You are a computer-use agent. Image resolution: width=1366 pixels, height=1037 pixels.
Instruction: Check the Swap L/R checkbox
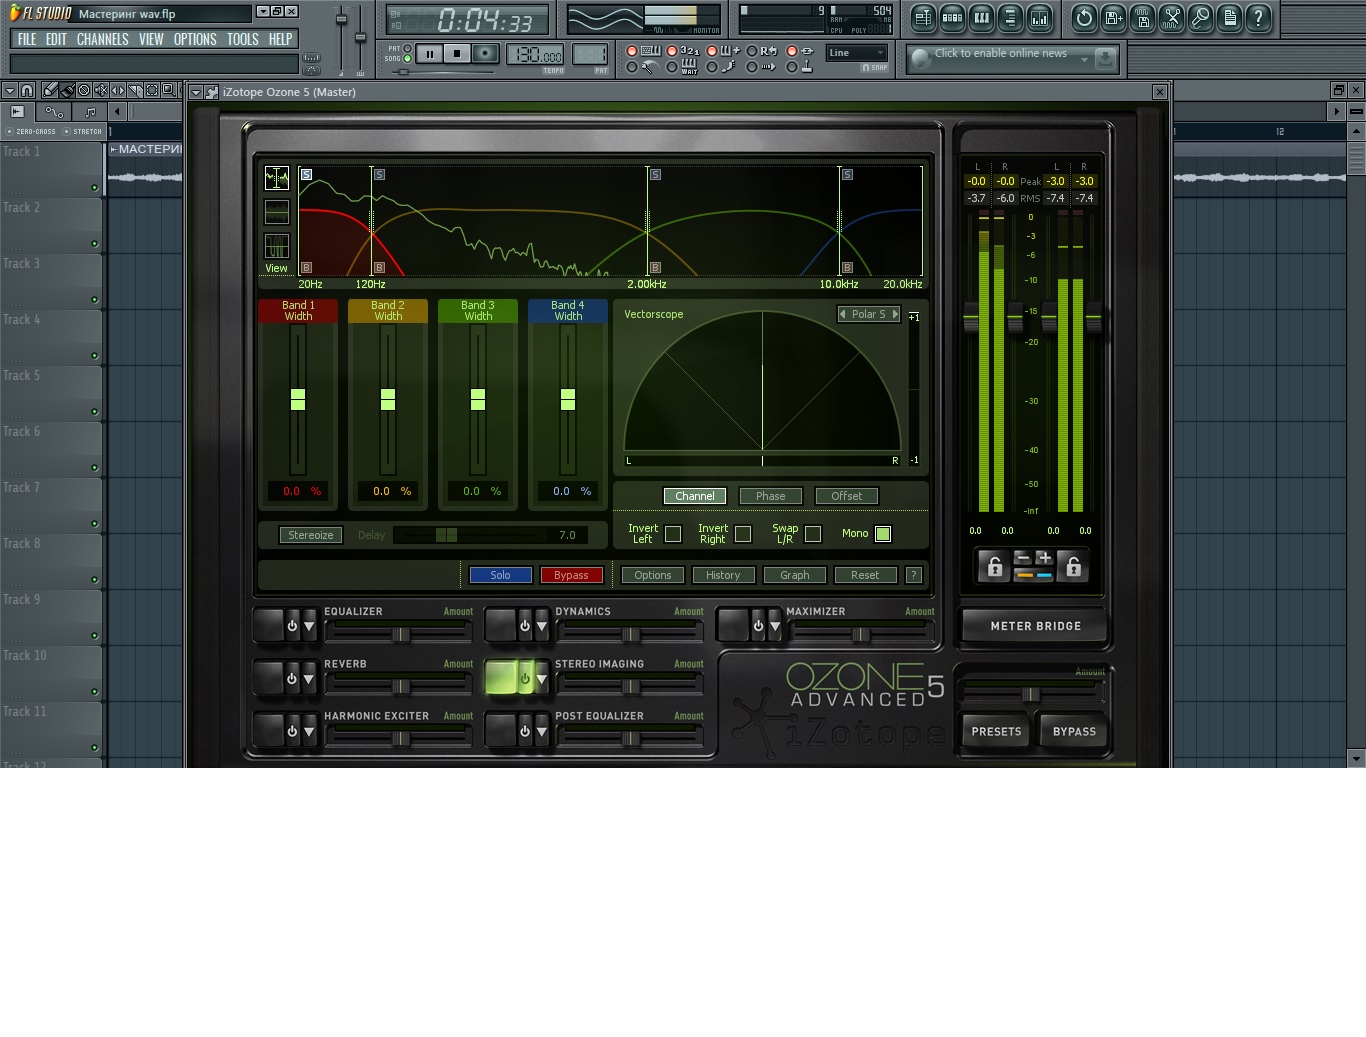pyautogui.click(x=813, y=534)
